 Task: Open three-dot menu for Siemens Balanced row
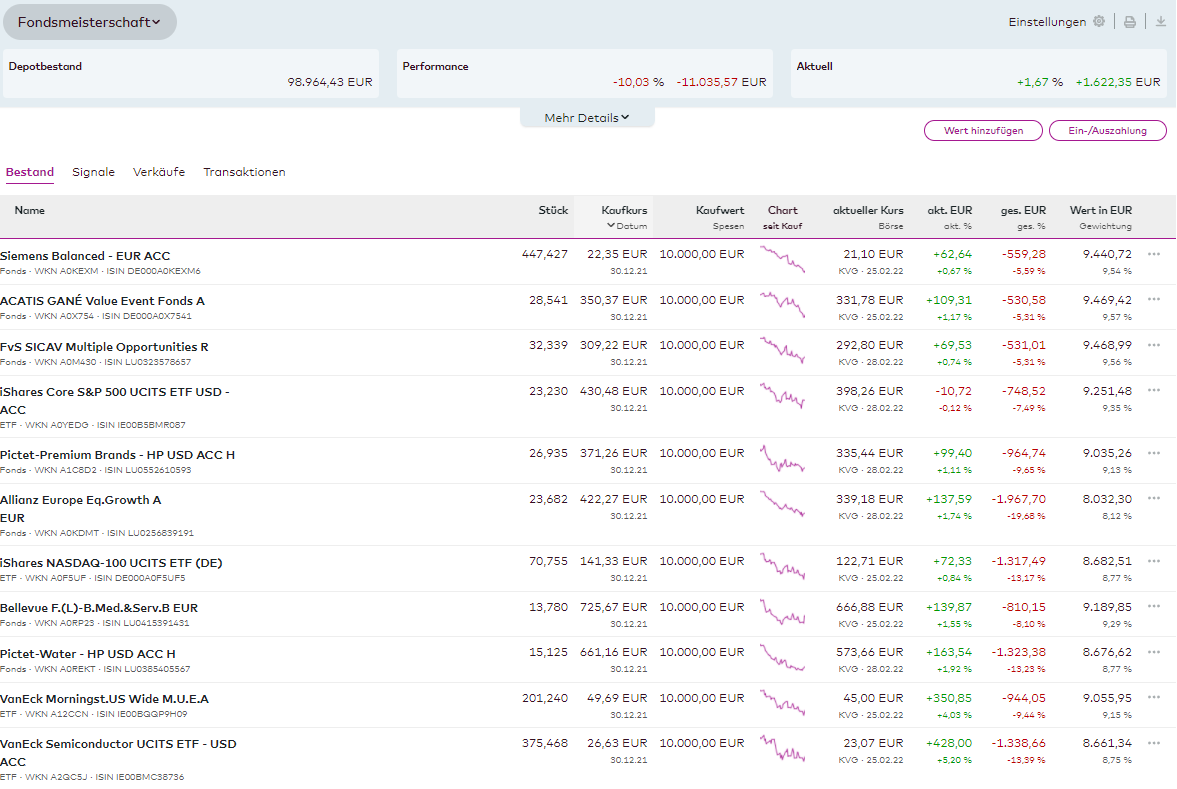[1154, 254]
